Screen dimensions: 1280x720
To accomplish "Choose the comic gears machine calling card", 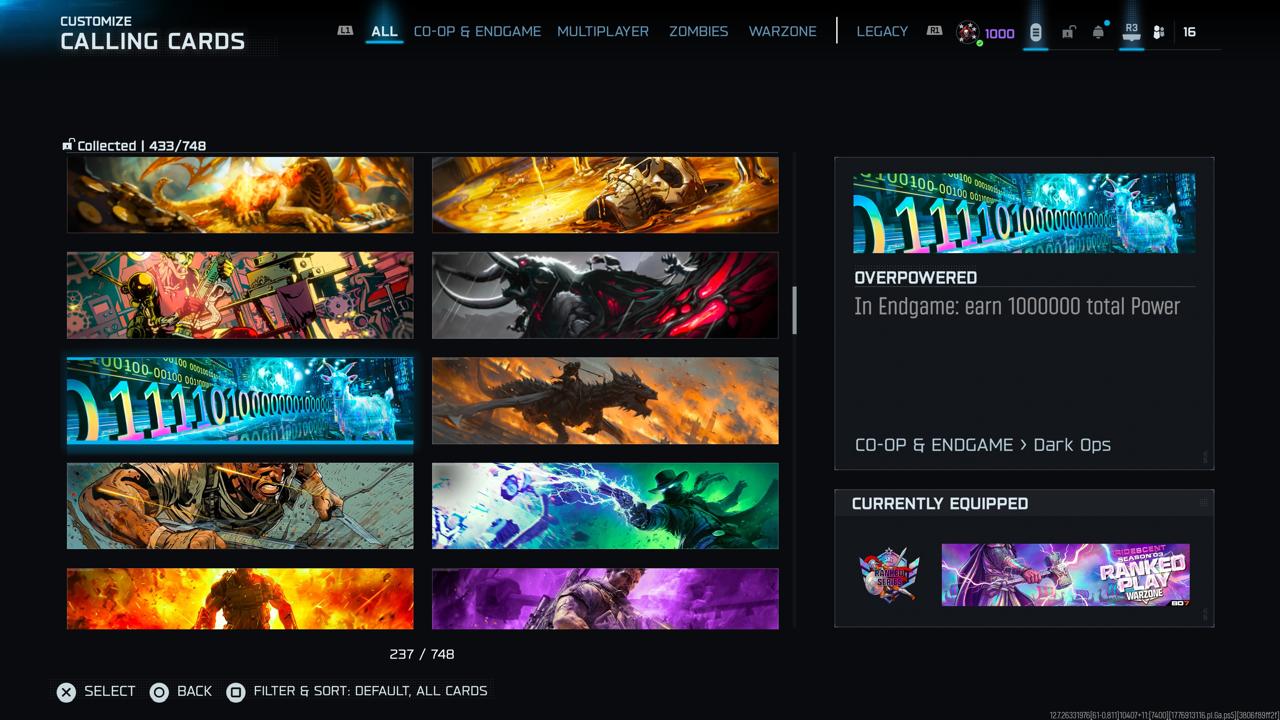I will click(x=240, y=295).
